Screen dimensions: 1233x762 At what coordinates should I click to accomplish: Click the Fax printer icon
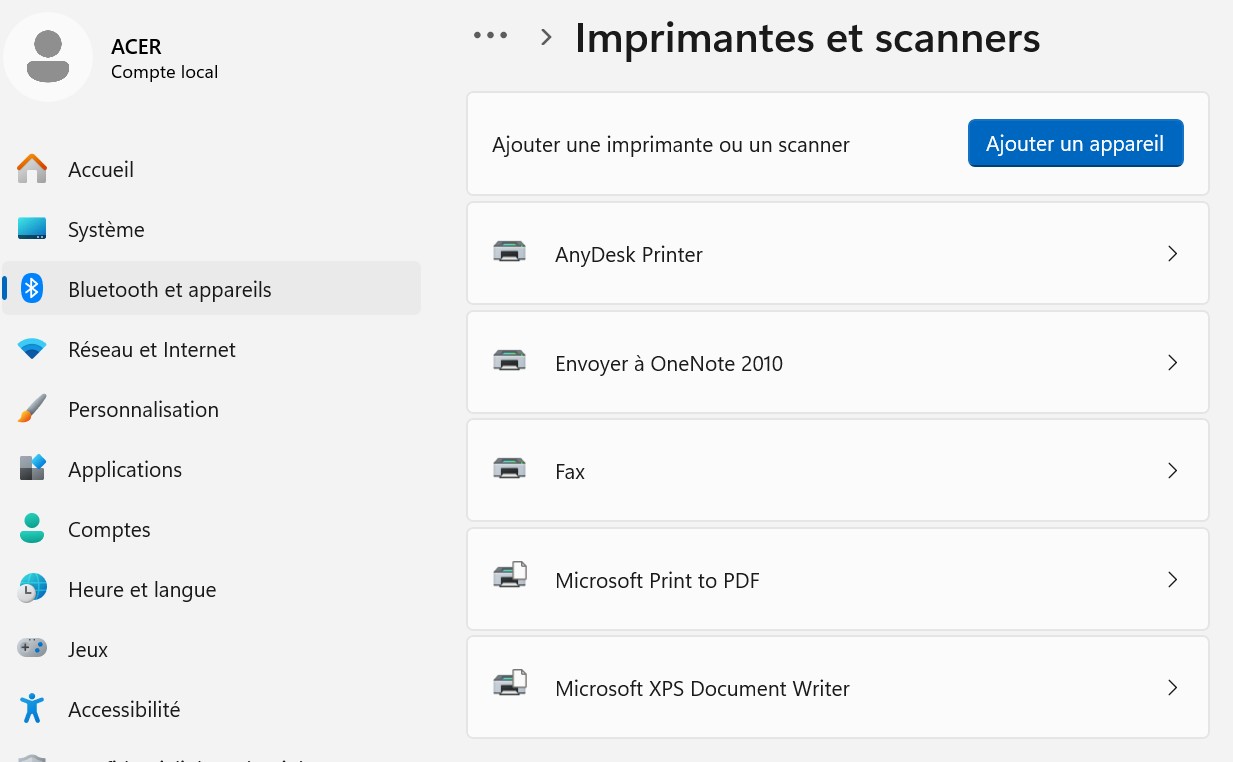coord(510,467)
